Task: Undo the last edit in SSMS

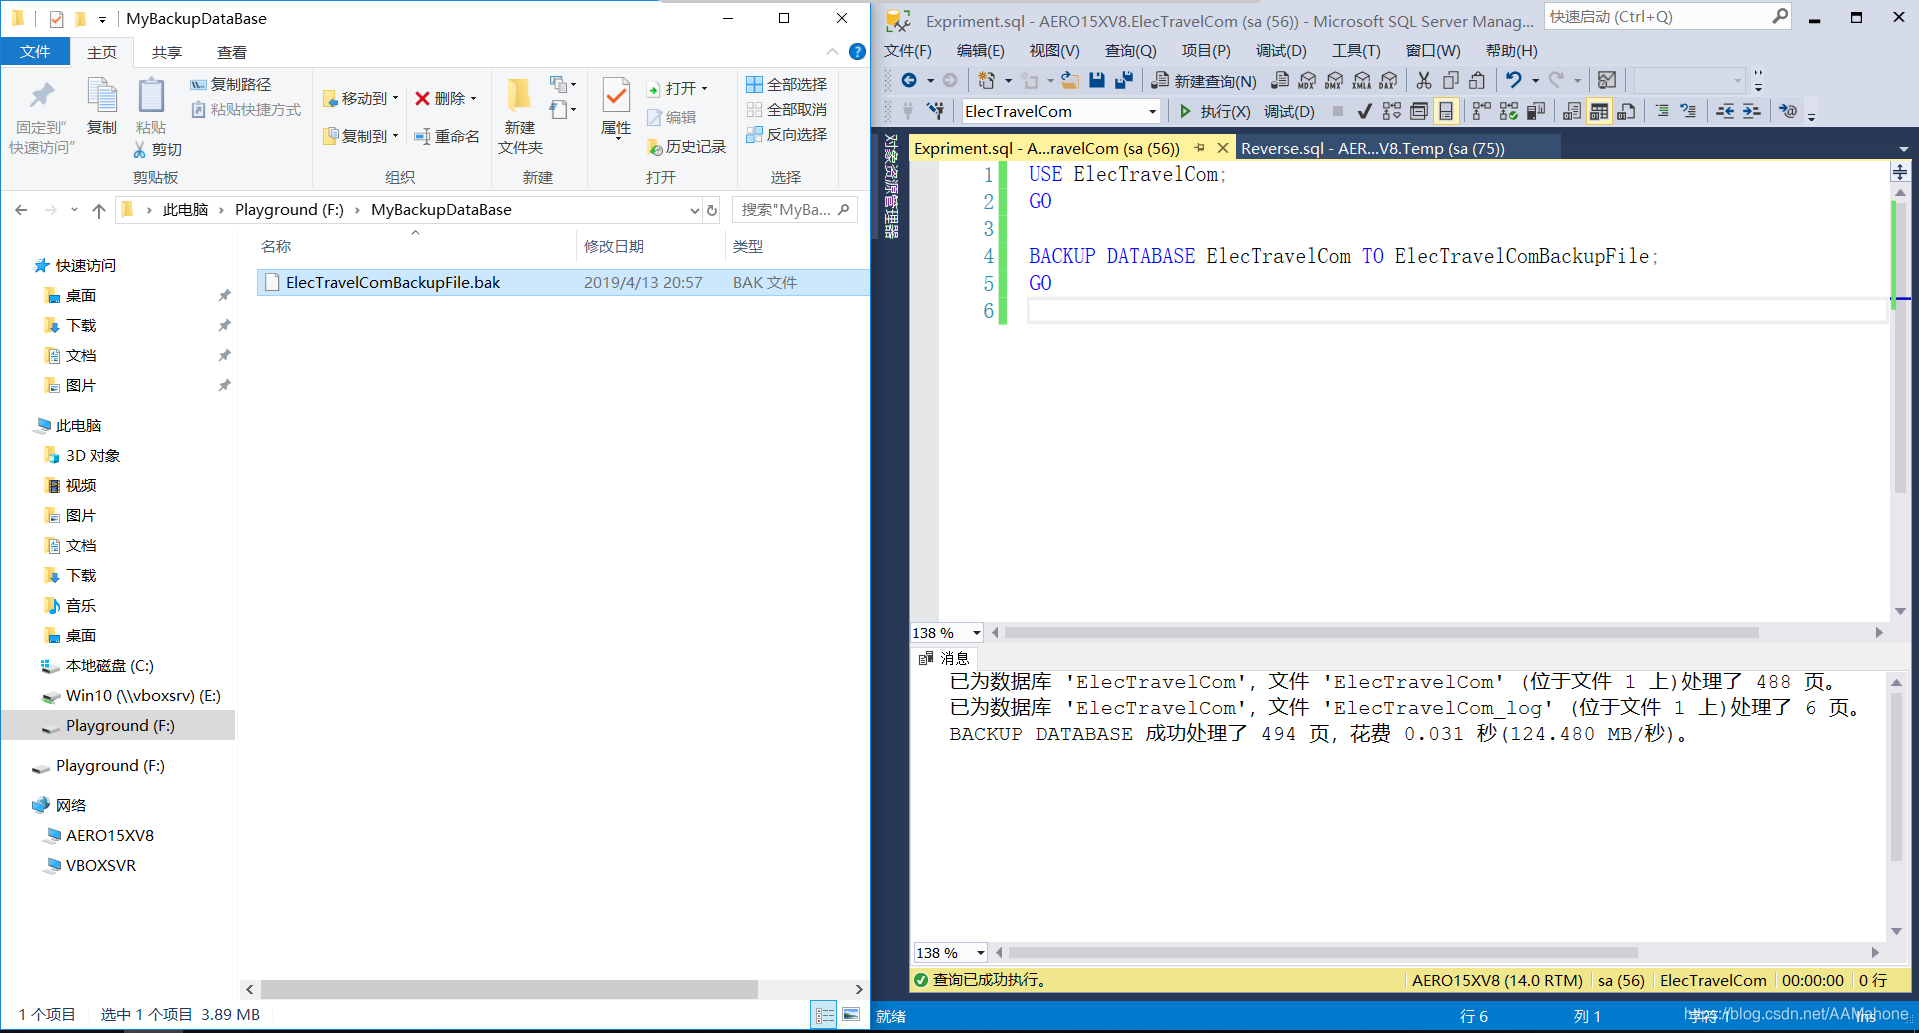Action: pyautogui.click(x=1514, y=80)
